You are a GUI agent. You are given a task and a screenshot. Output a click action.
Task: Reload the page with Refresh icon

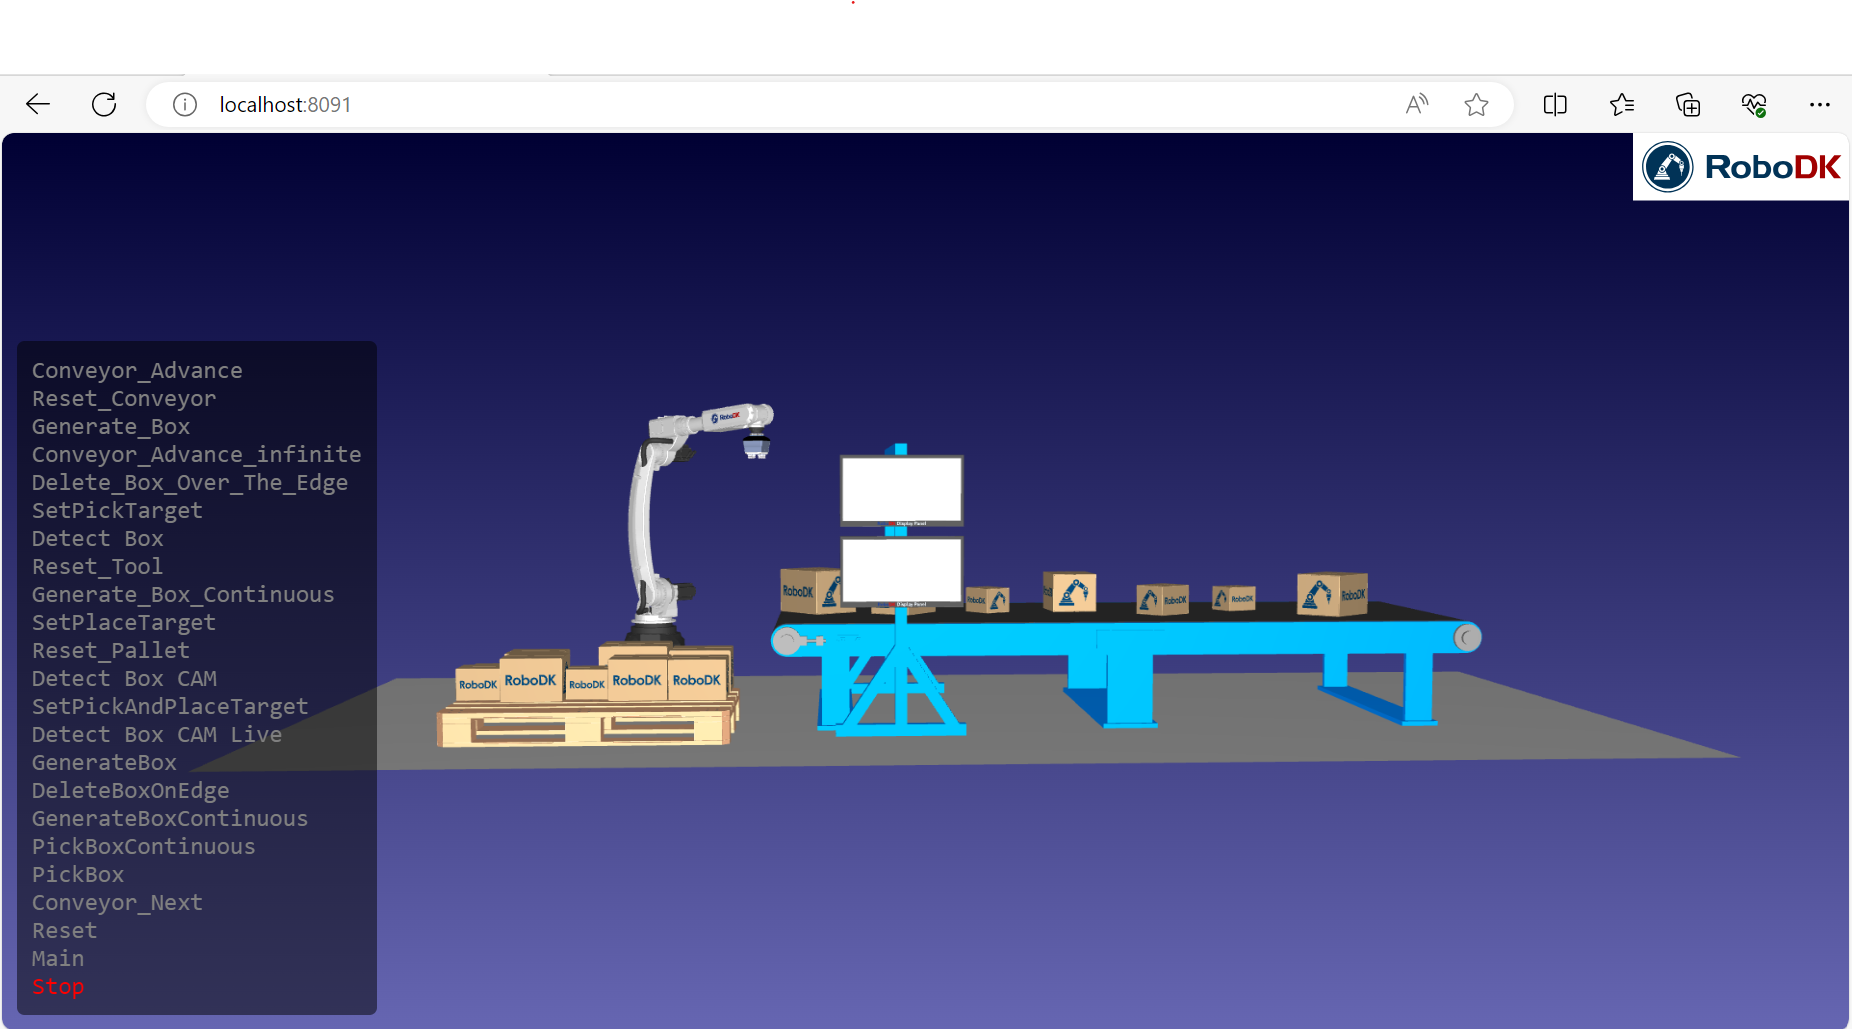pyautogui.click(x=104, y=104)
